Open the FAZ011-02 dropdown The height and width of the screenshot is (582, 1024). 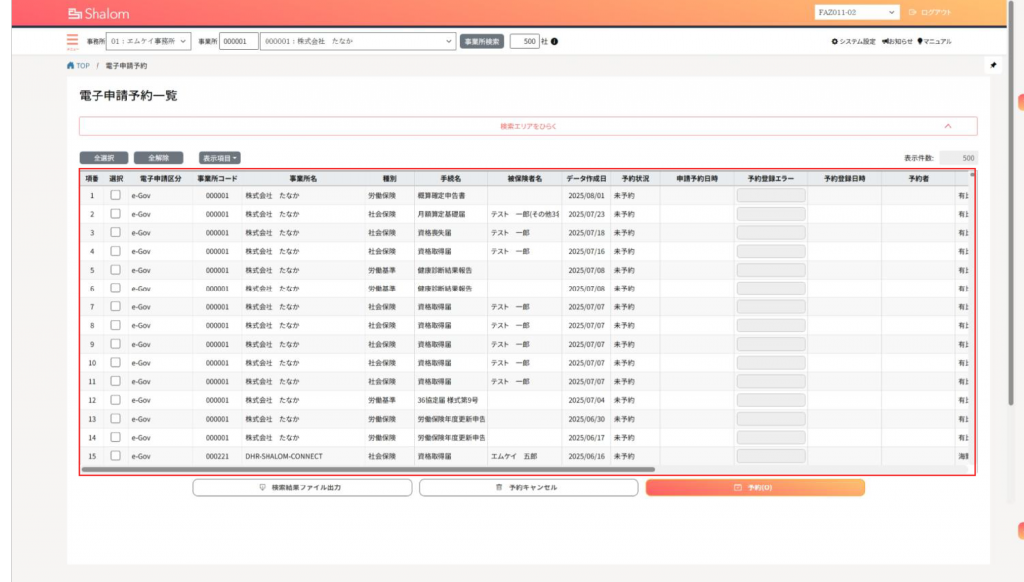[856, 12]
